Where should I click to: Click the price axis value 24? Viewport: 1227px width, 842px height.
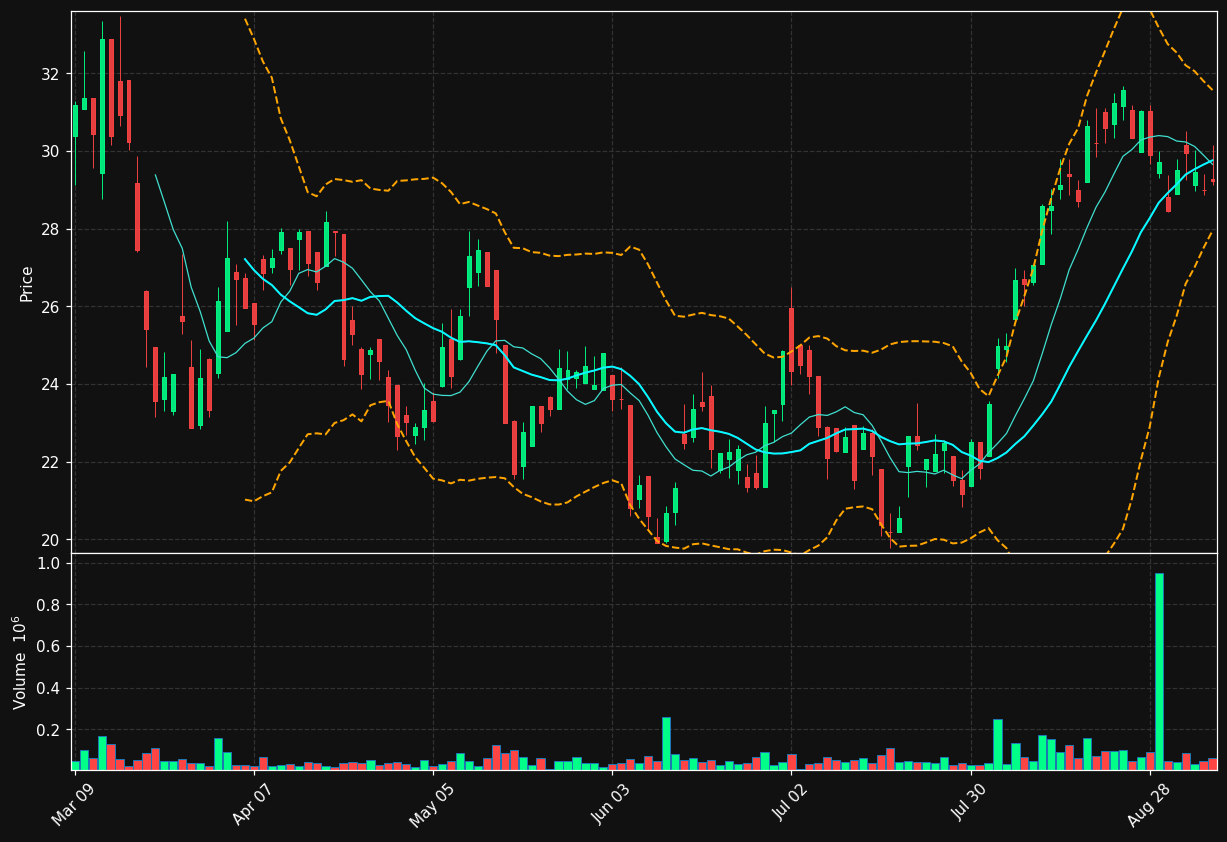(51, 385)
